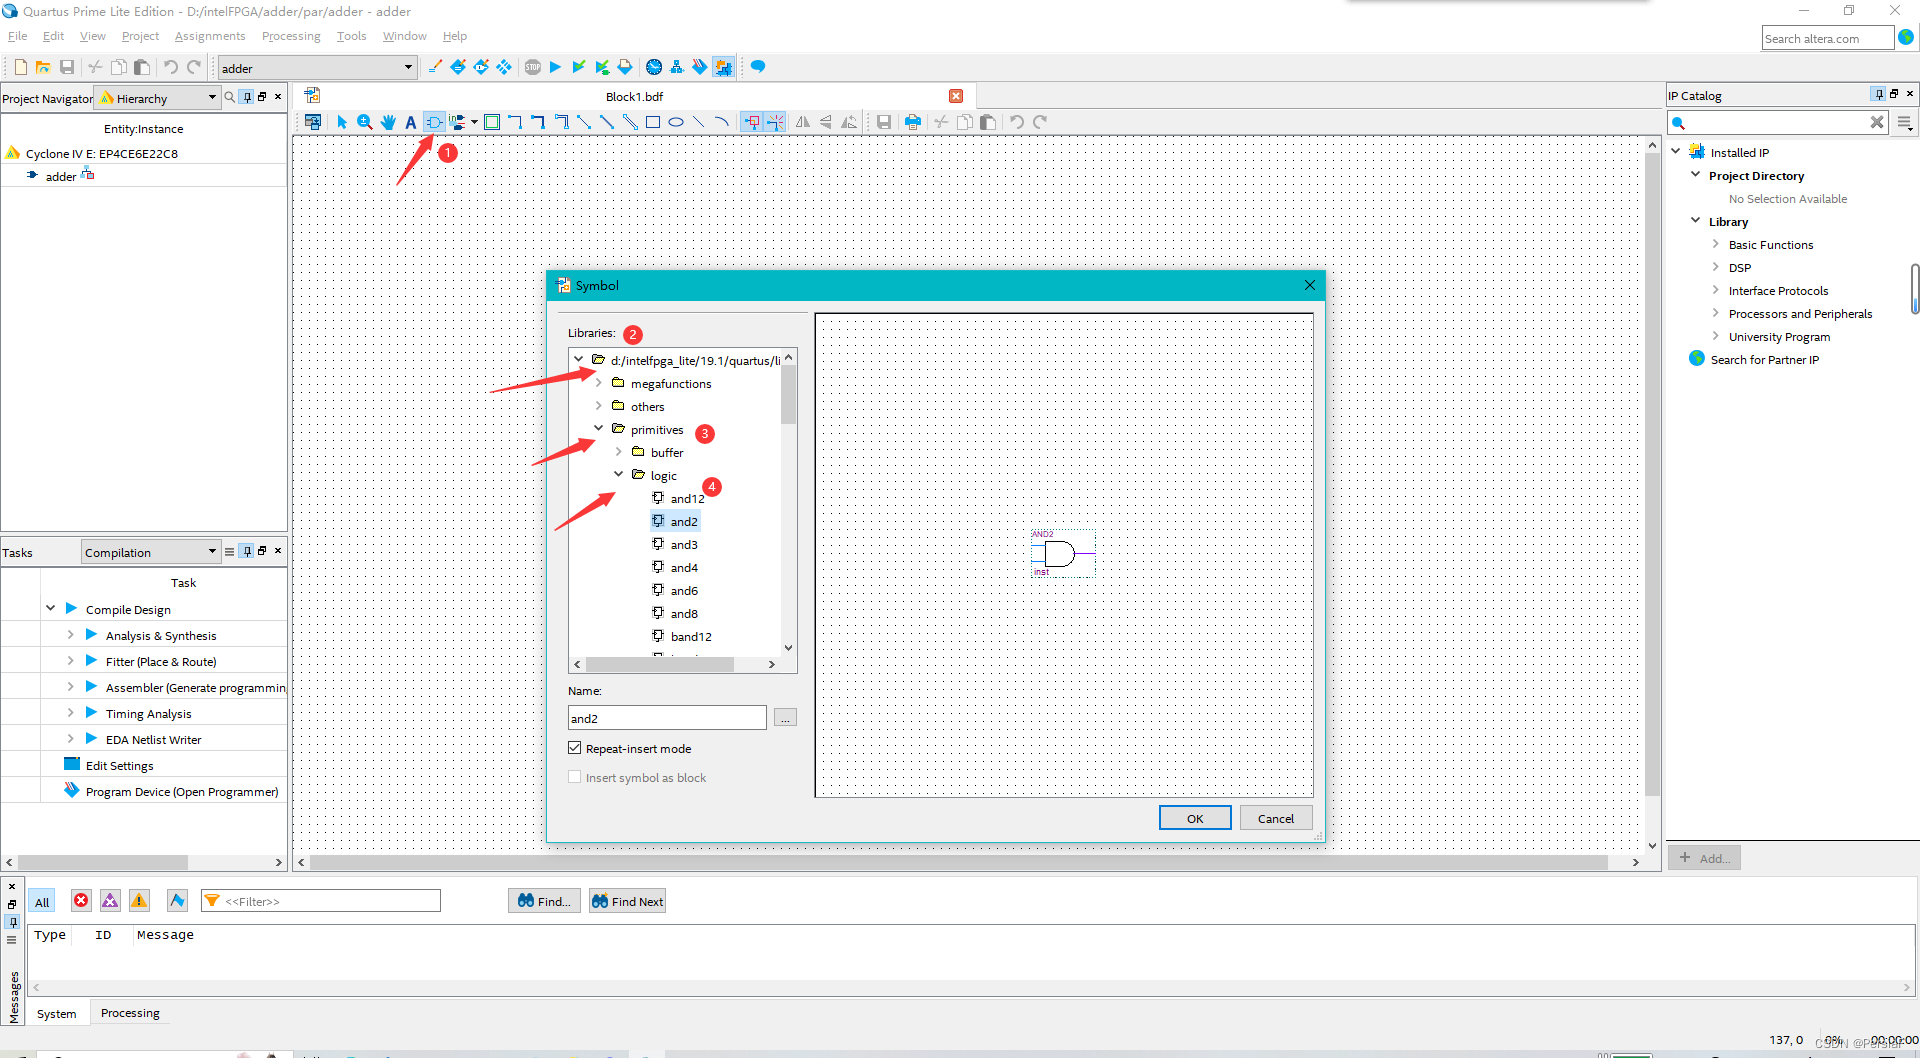Click the blue speech bubble feedback icon

pos(758,67)
